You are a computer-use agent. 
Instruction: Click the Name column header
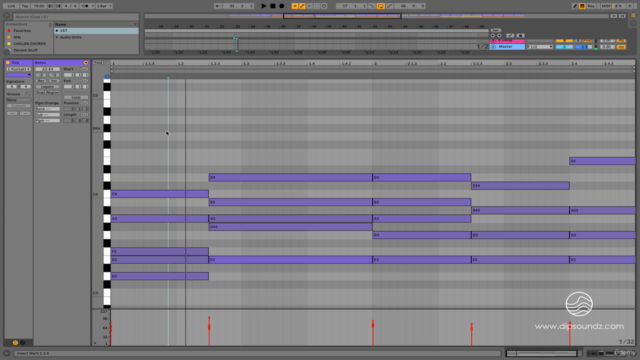[96, 24]
